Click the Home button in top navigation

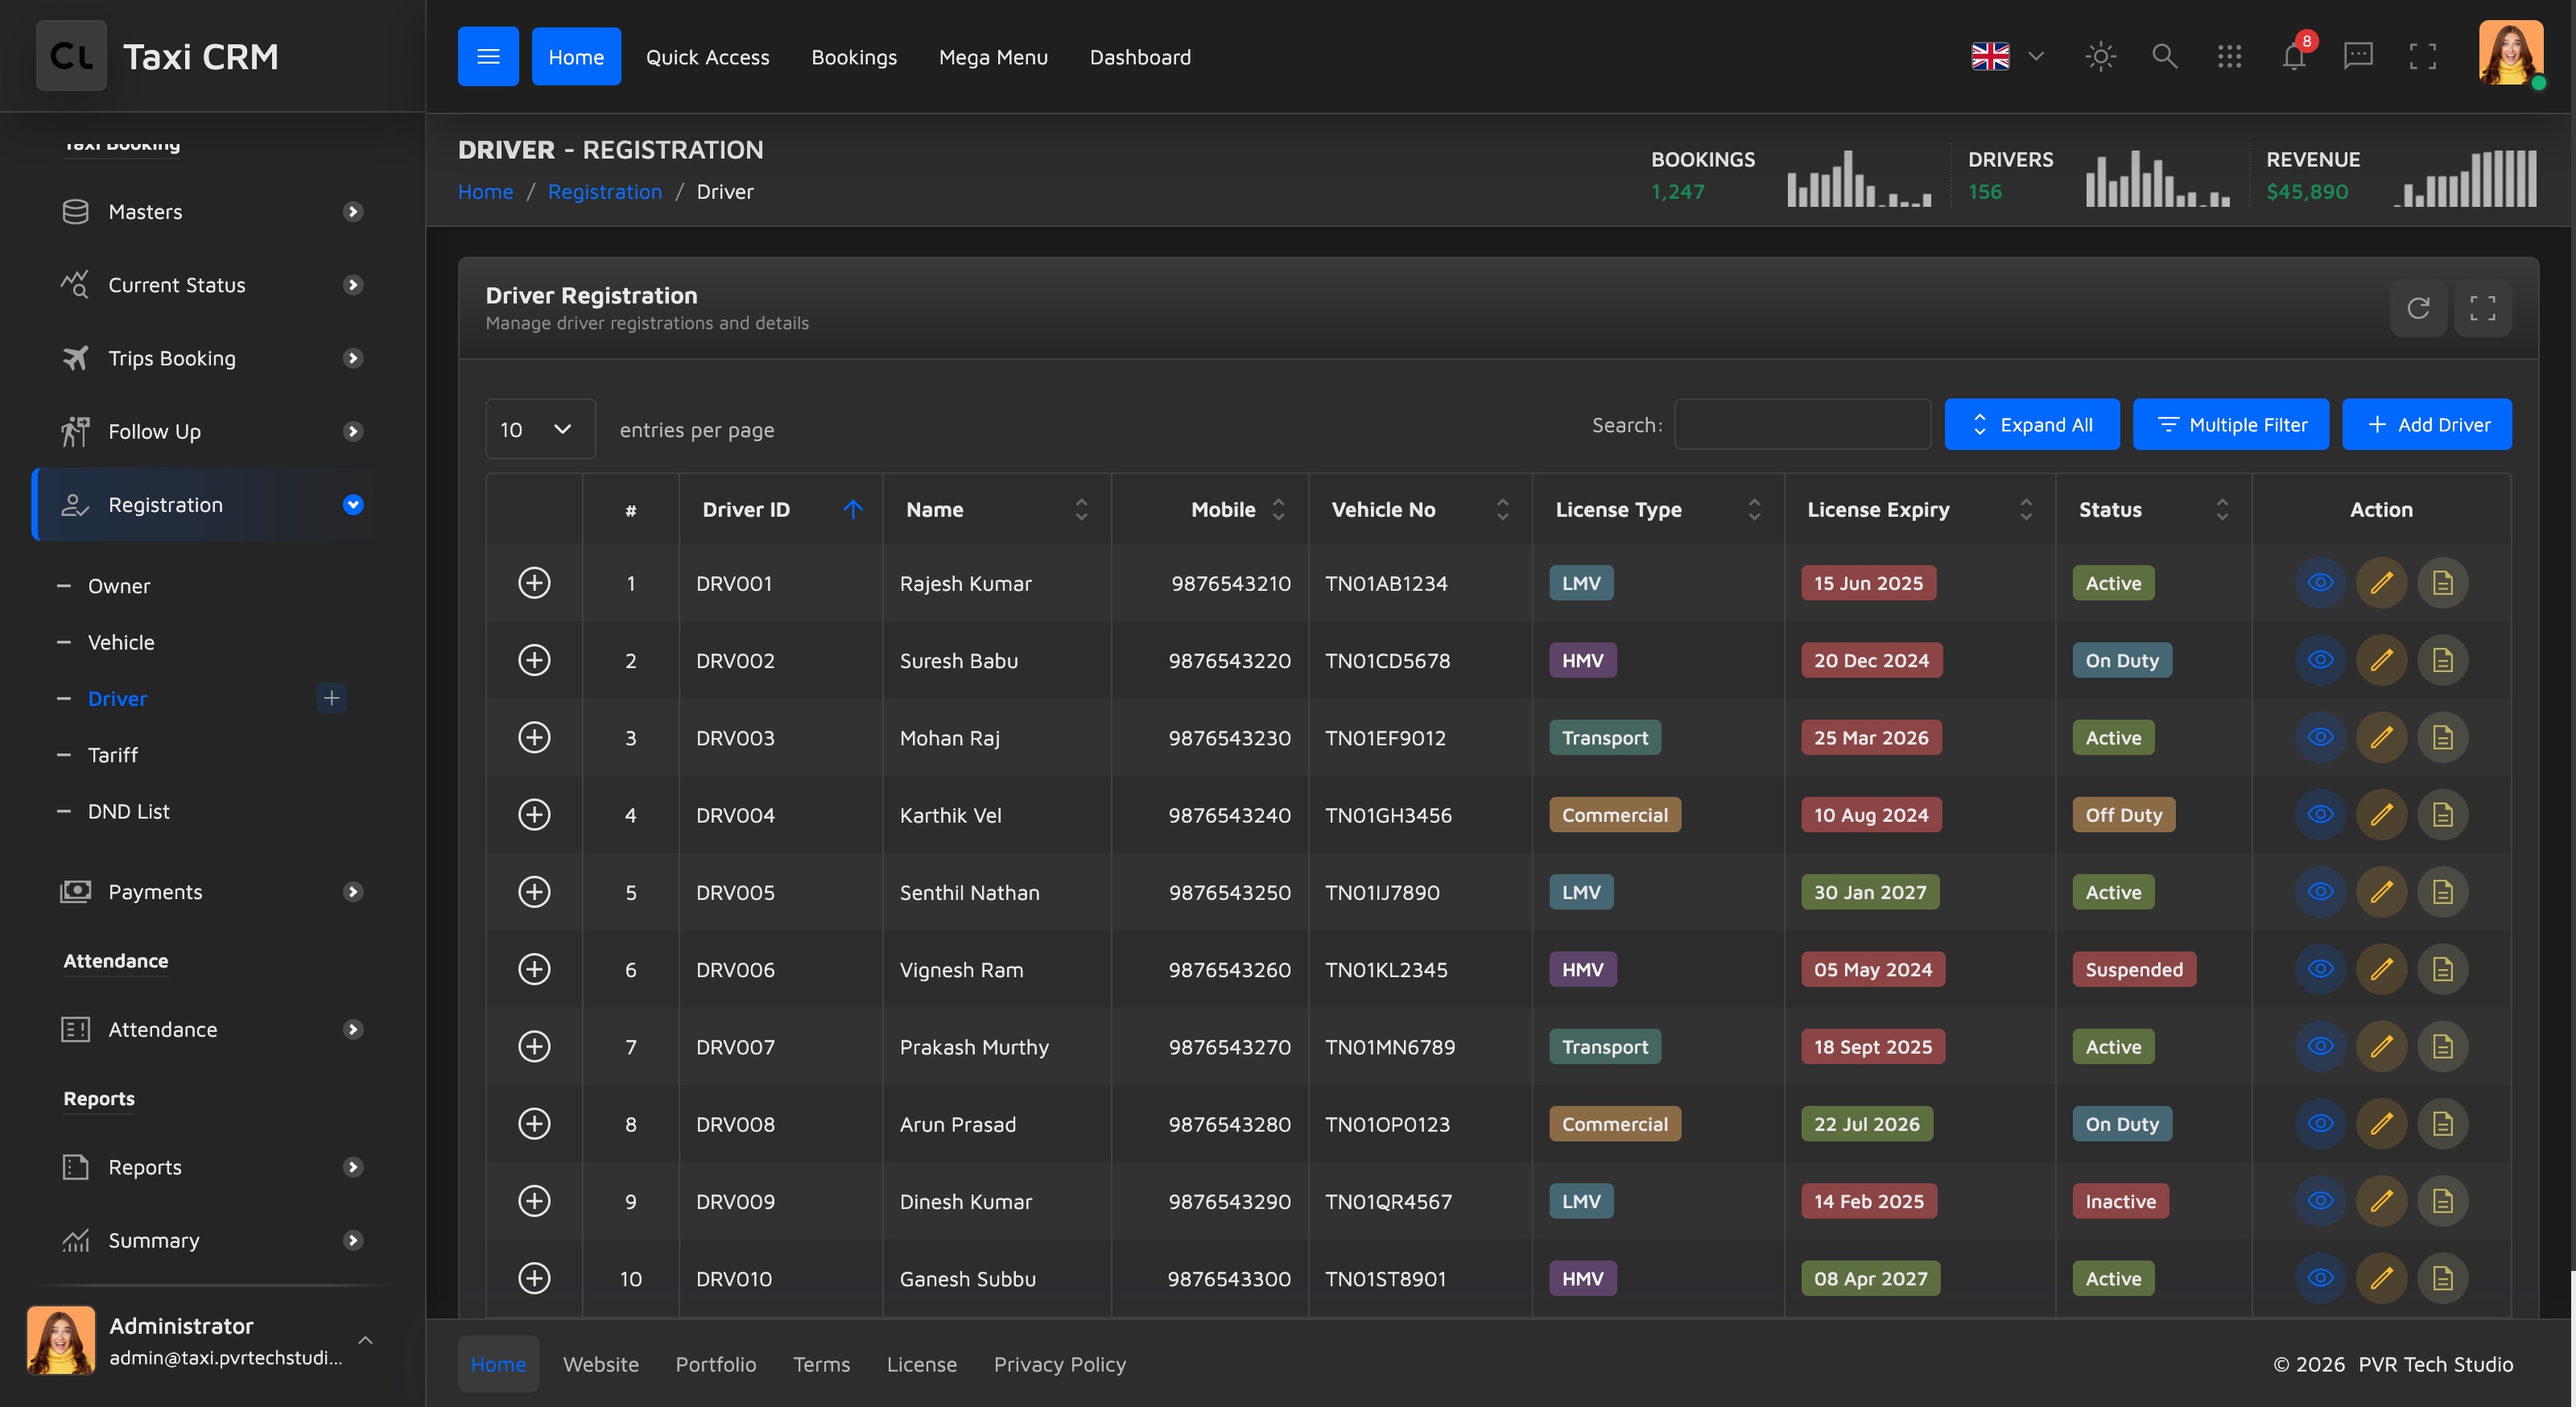576,57
